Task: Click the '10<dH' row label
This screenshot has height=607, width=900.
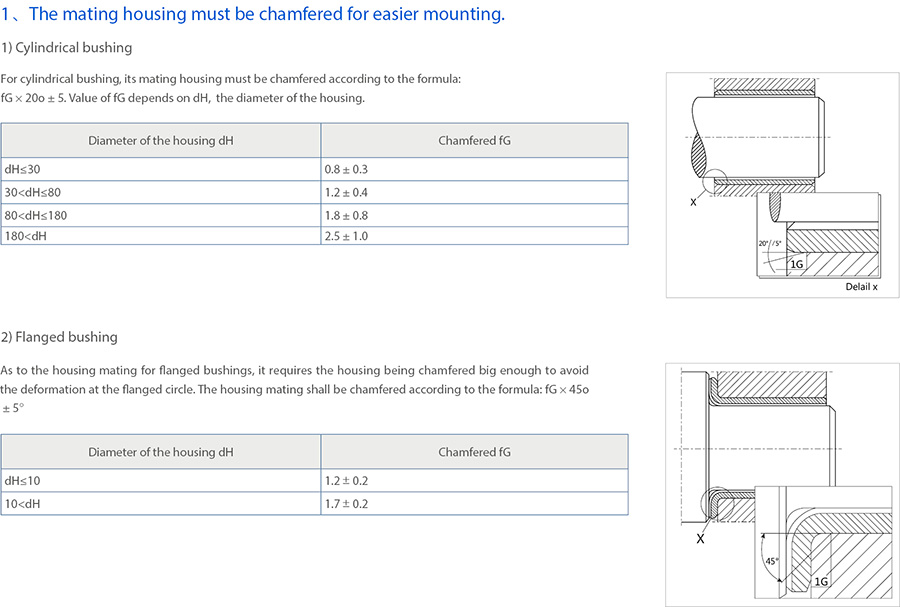Action: [22, 504]
